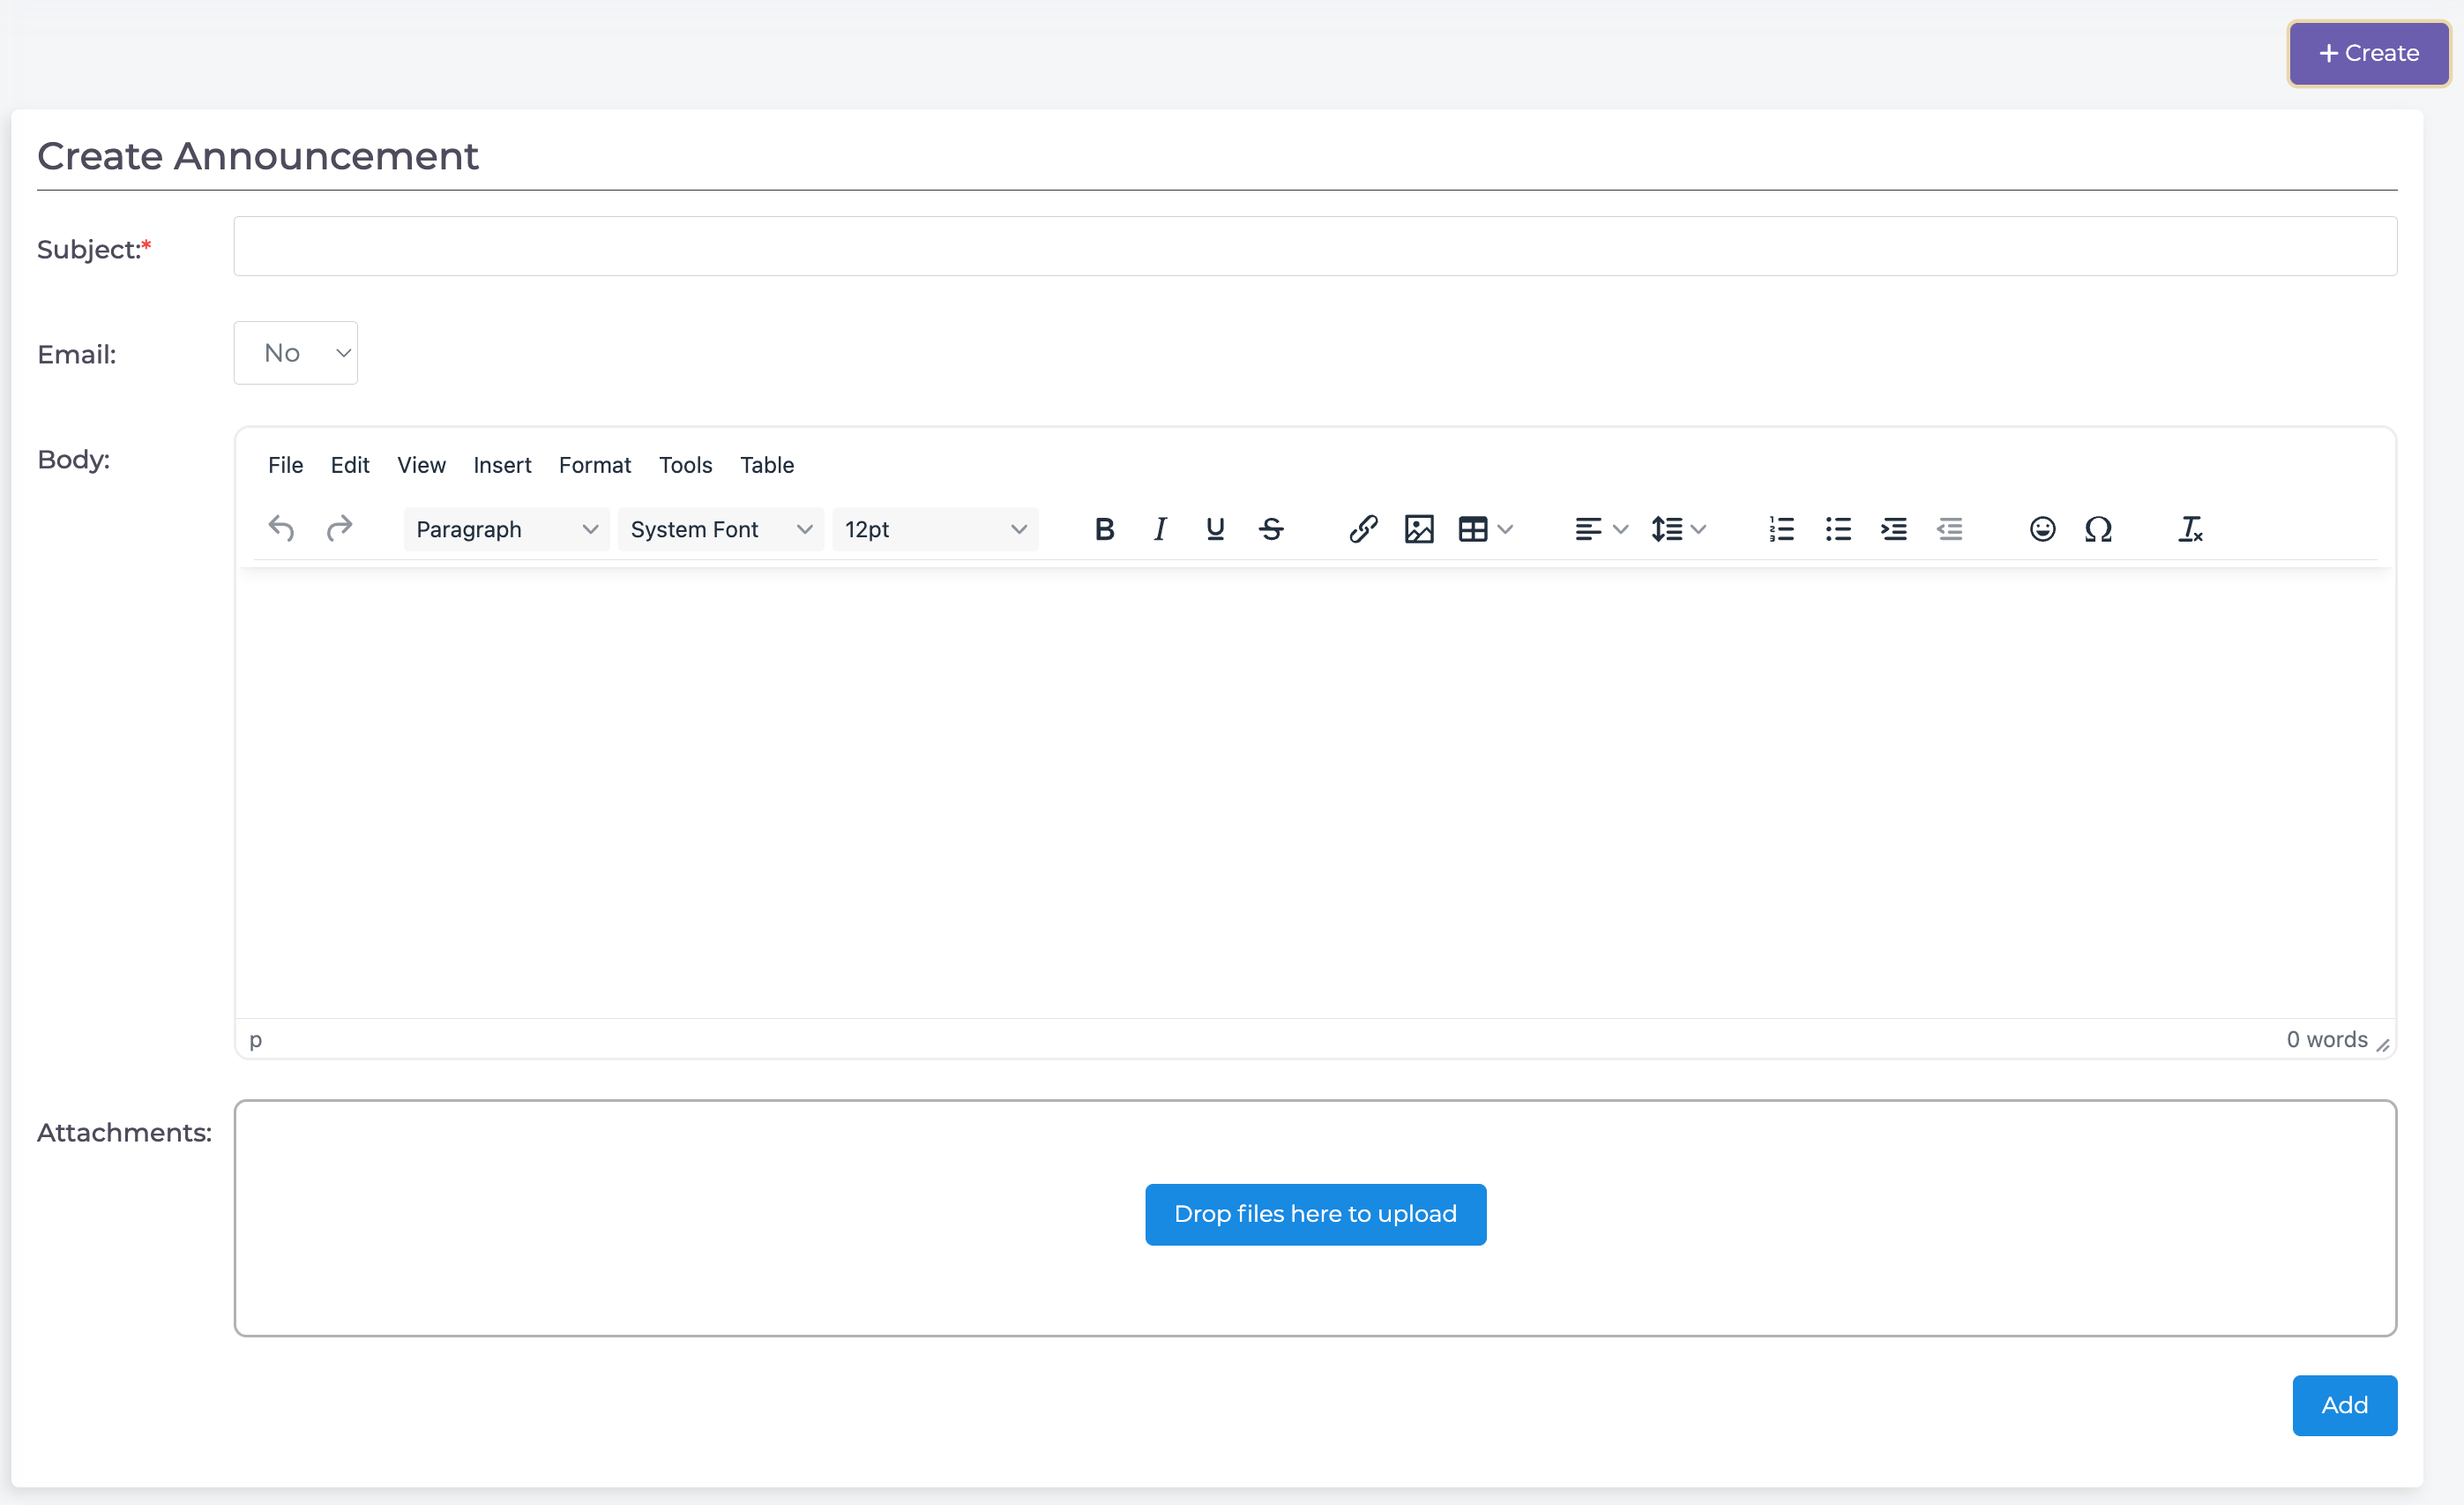The image size is (2464, 1505).
Task: Clear formatting with the Tx icon
Action: point(2190,529)
